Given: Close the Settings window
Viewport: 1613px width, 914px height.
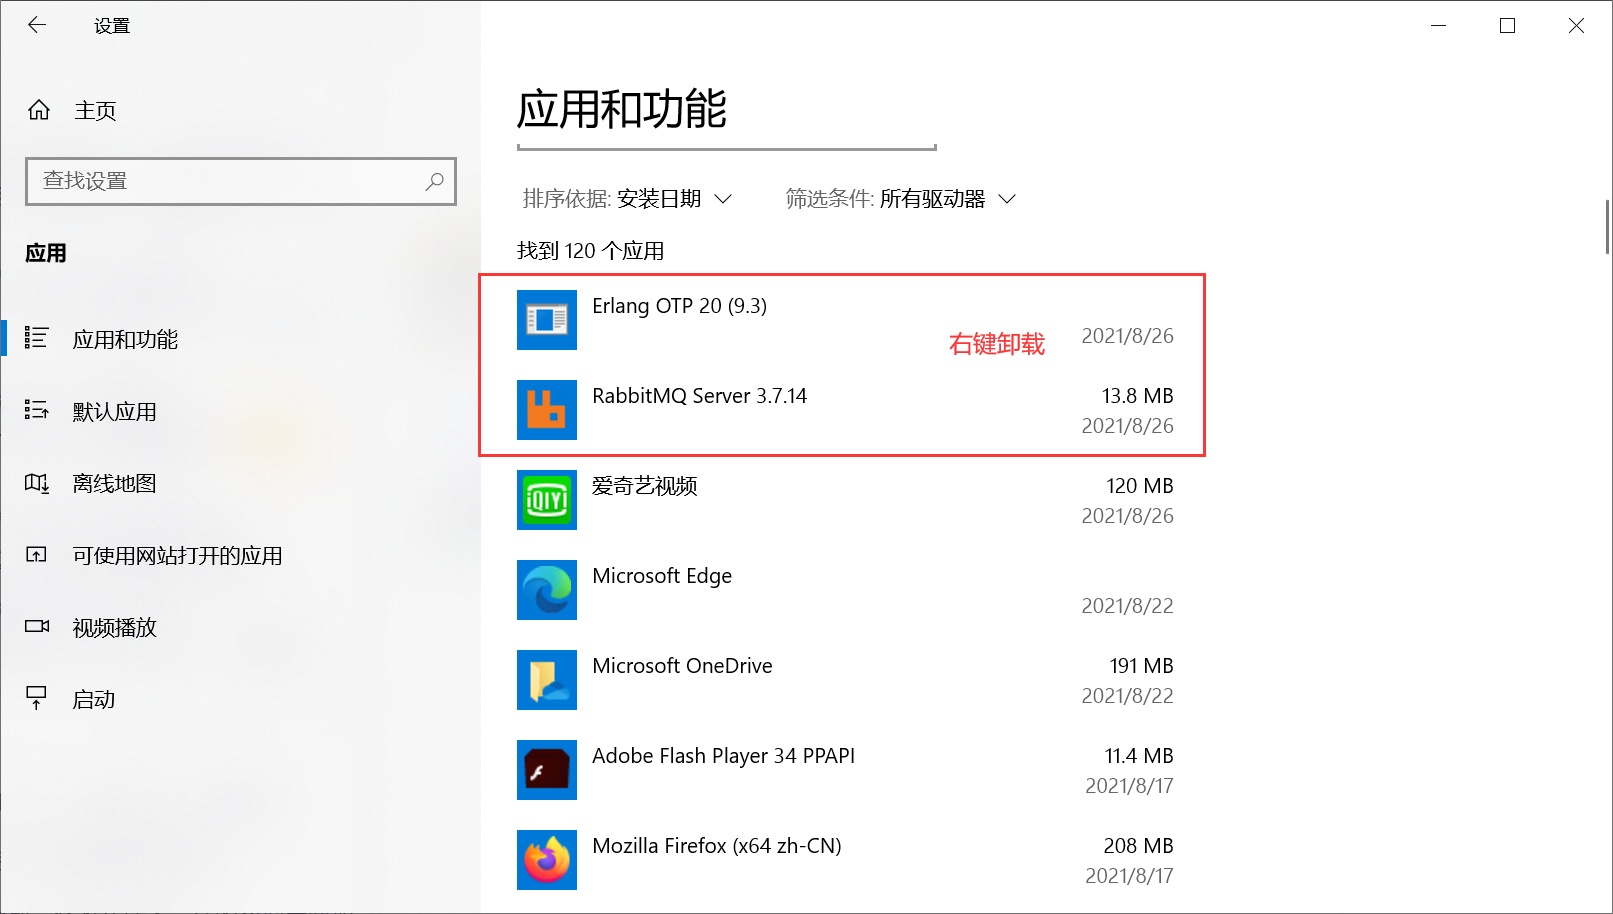Looking at the screenshot, I should 1576,25.
